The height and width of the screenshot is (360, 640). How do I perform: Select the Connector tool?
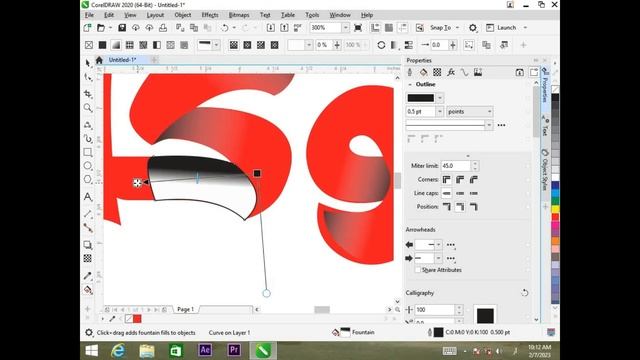point(88,228)
